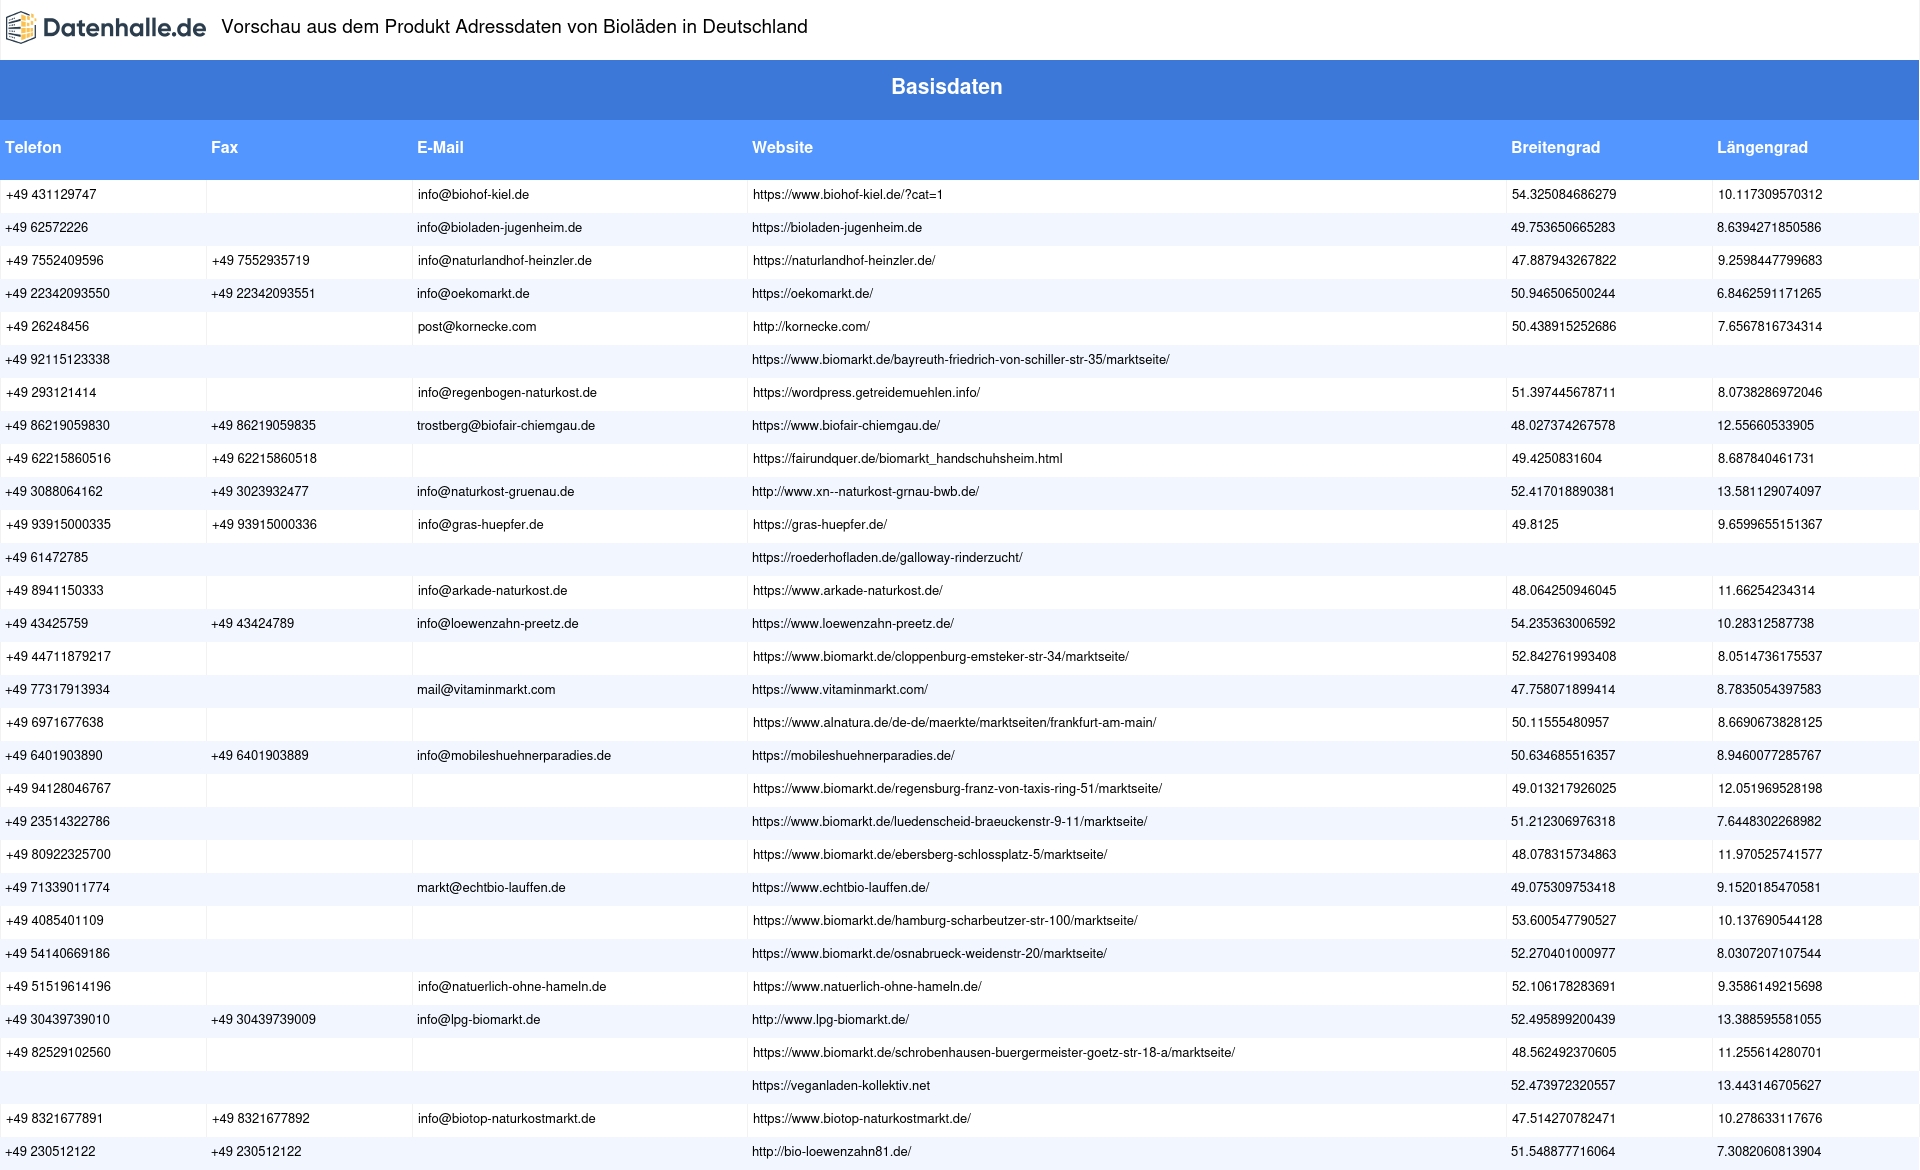
Task: Click email post@kornecke.com
Action: (x=477, y=327)
